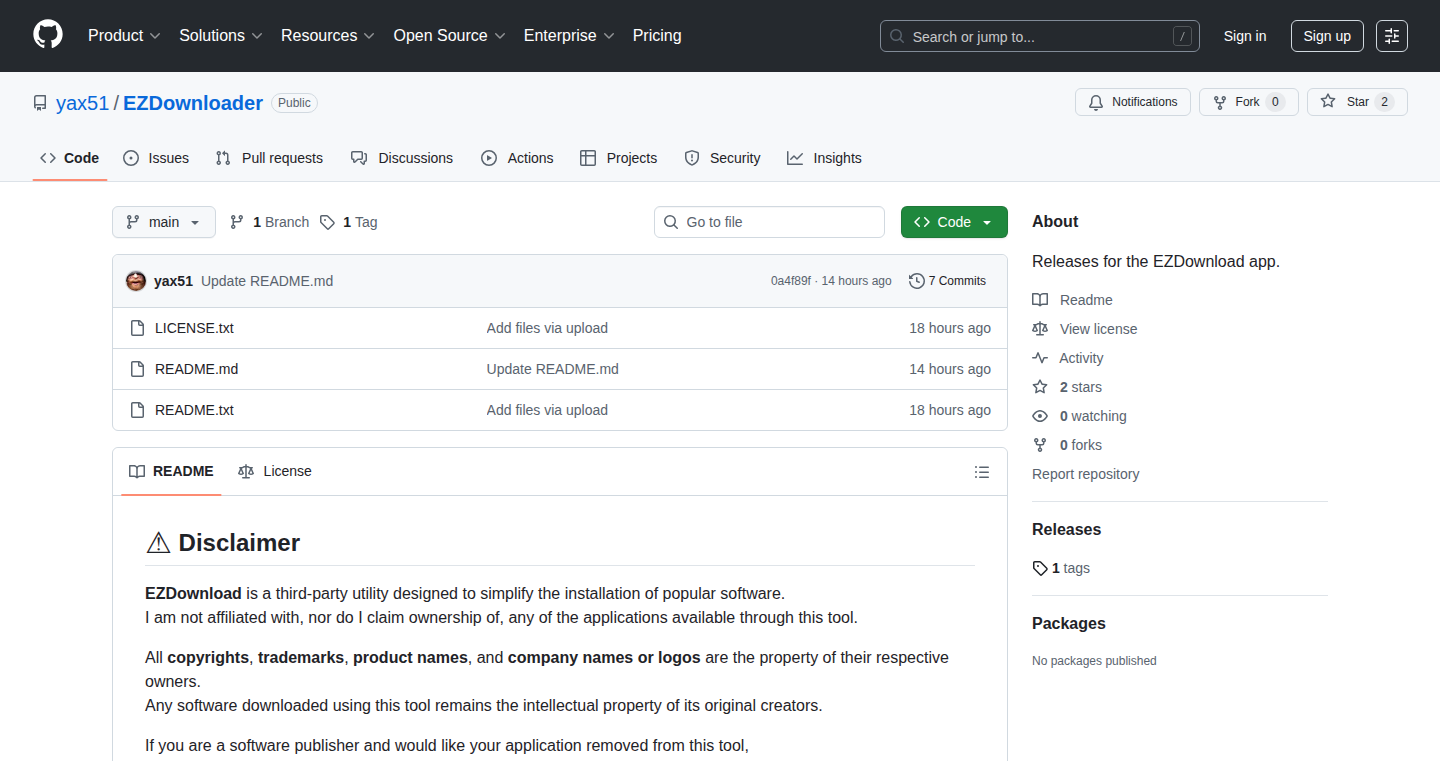Click the Sign in link
The width and height of the screenshot is (1440, 761).
[x=1245, y=36]
